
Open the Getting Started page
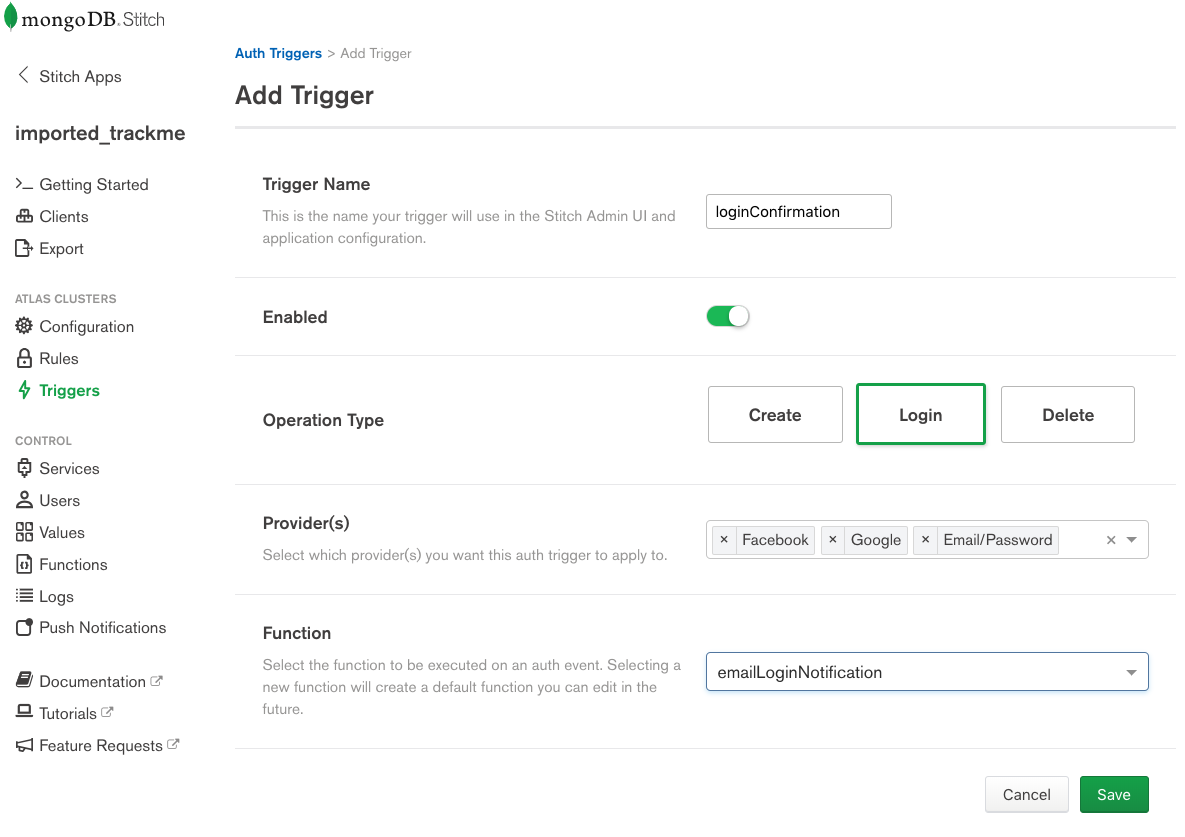pyautogui.click(x=94, y=184)
